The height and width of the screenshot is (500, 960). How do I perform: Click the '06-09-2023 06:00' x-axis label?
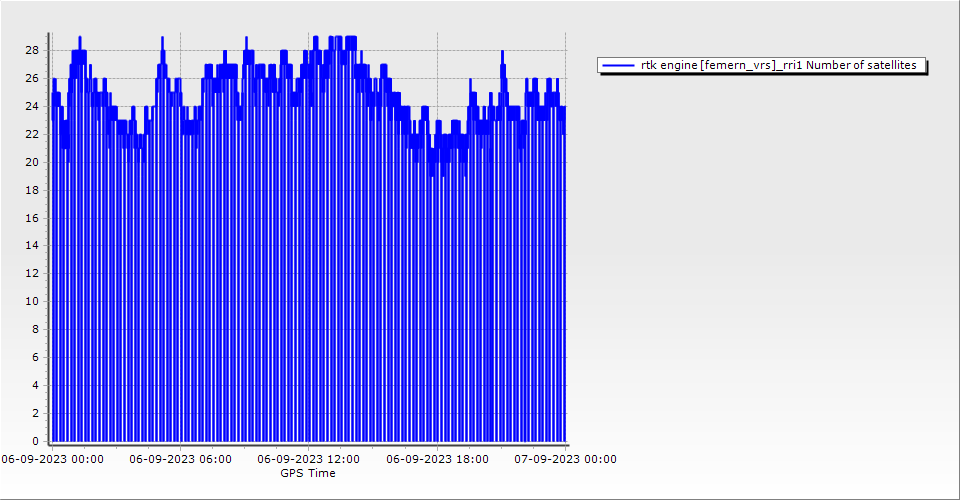181,460
